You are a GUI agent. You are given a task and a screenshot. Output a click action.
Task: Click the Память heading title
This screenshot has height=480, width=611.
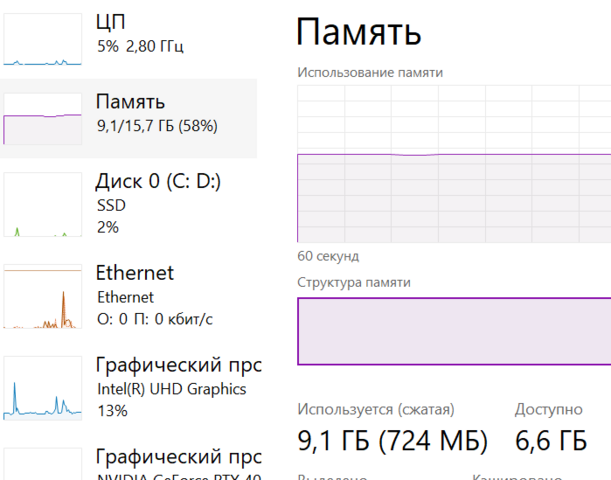pyautogui.click(x=360, y=33)
